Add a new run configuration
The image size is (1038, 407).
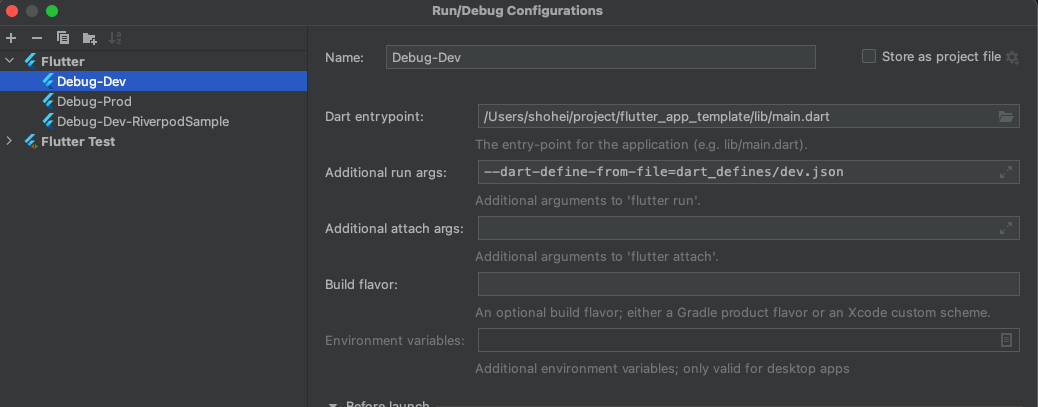point(11,38)
